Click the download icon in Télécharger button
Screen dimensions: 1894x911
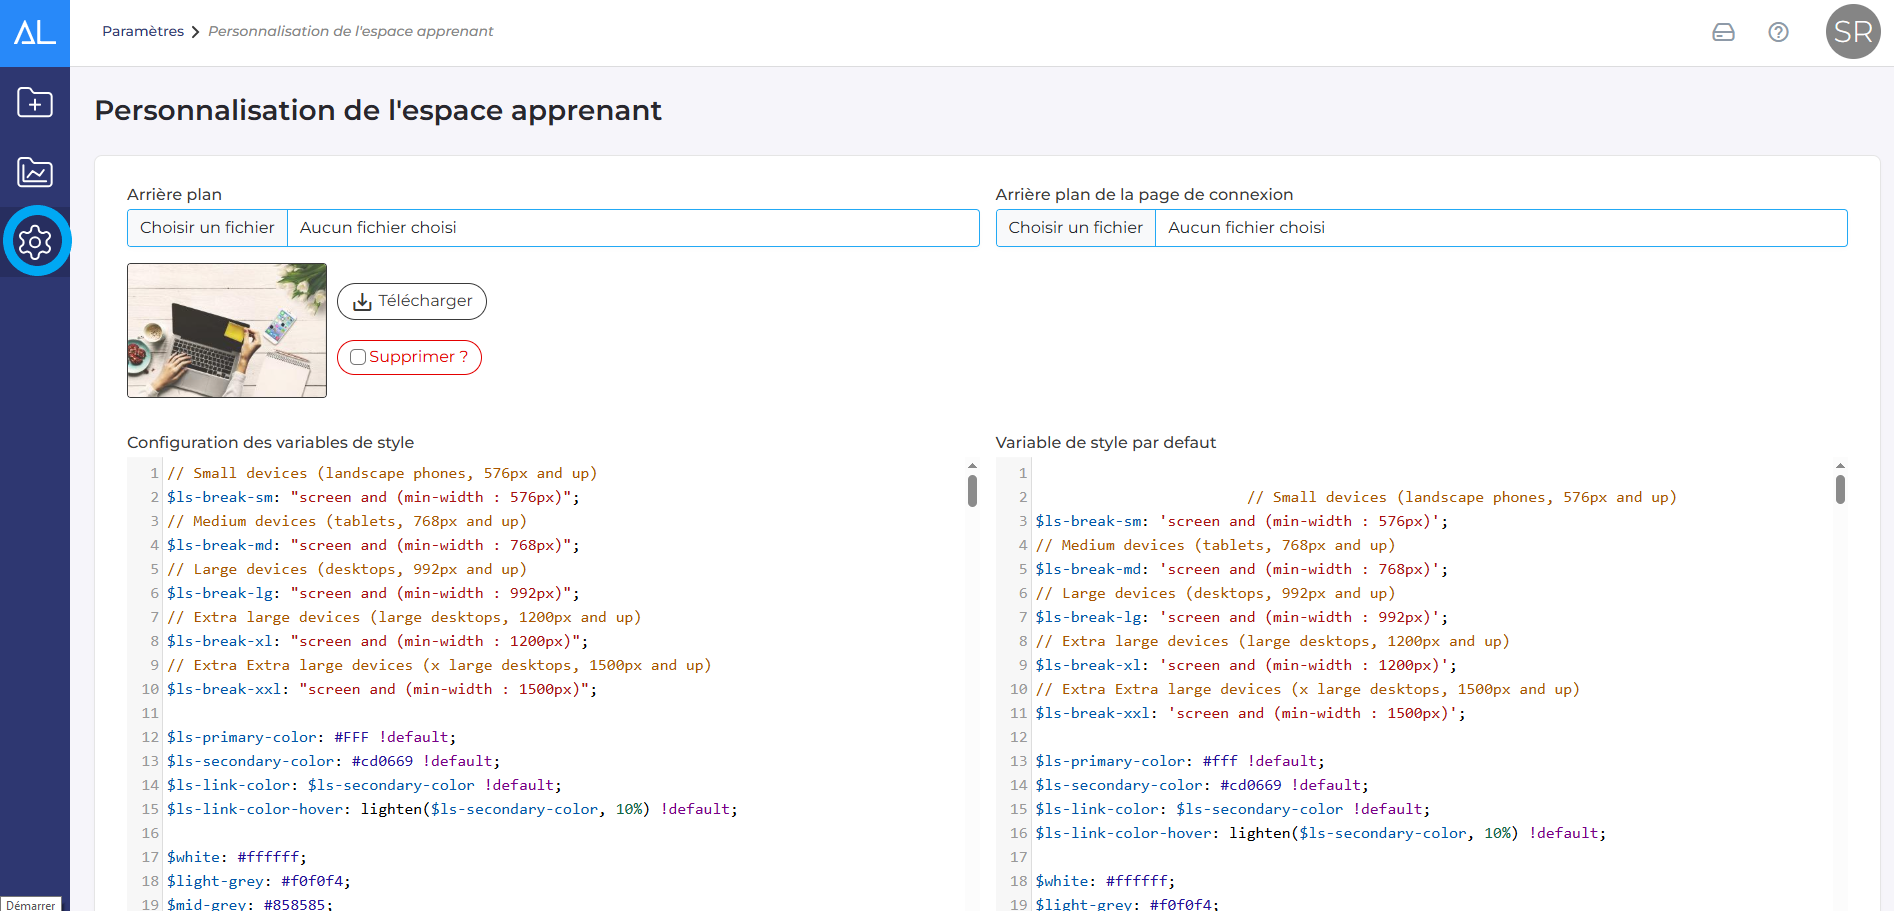tap(362, 302)
